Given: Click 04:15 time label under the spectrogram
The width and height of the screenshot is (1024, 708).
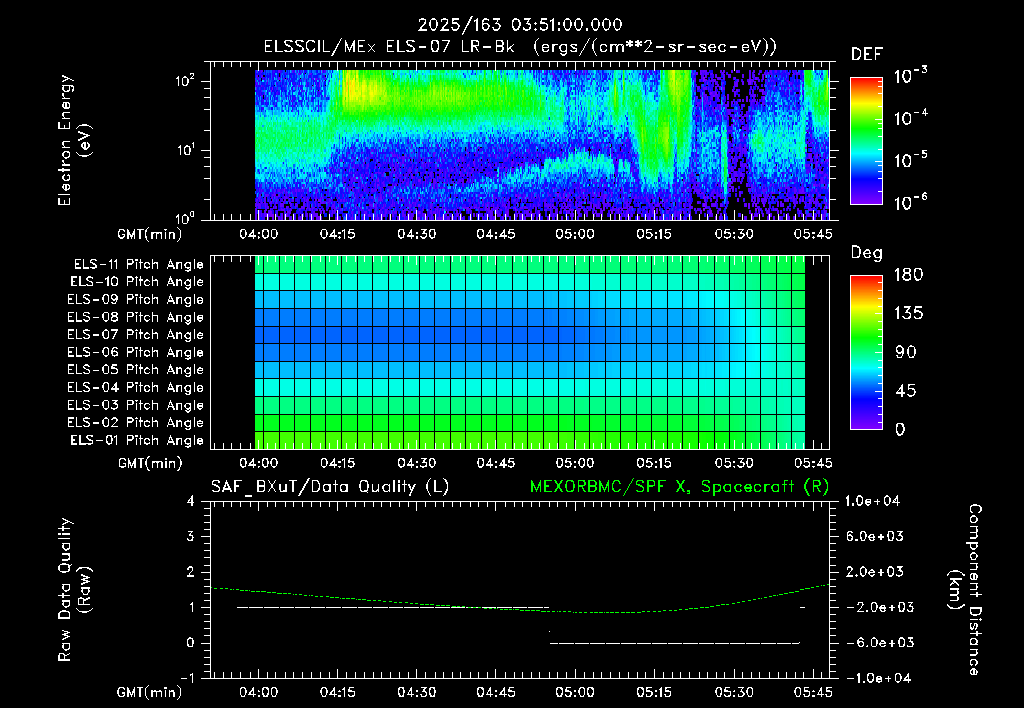Looking at the screenshot, I should [x=338, y=234].
